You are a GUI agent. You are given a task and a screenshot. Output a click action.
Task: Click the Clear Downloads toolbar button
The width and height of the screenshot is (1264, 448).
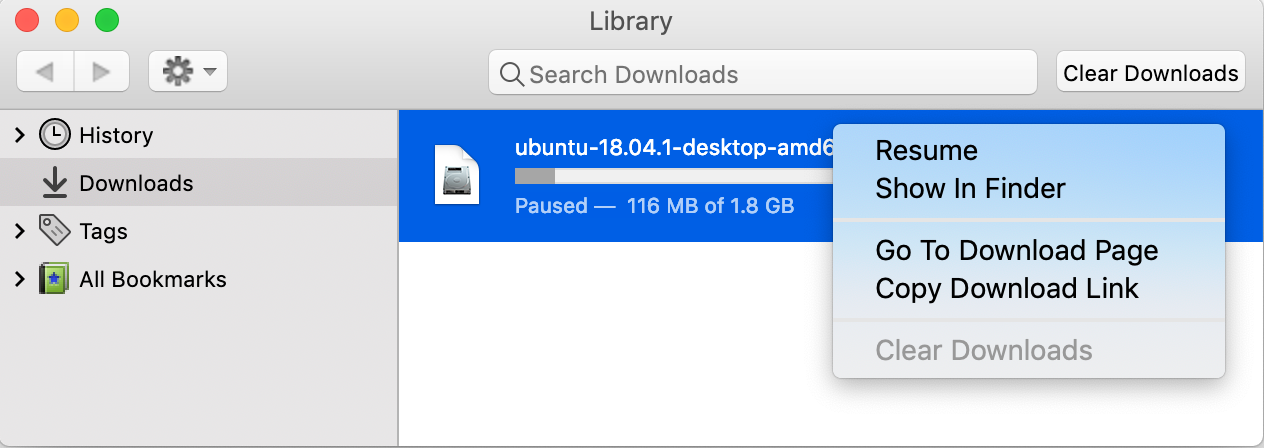tap(1151, 73)
